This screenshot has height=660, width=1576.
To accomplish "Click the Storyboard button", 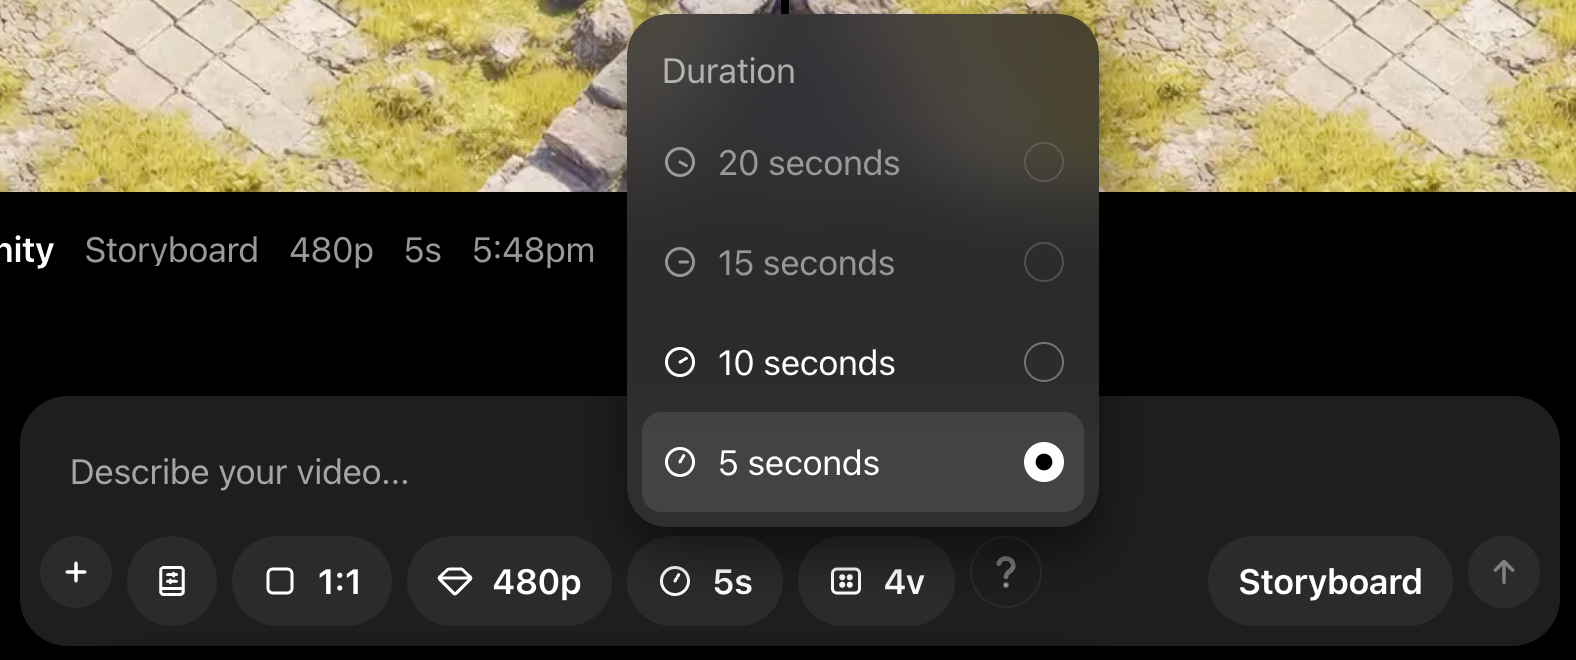I will pos(1329,581).
